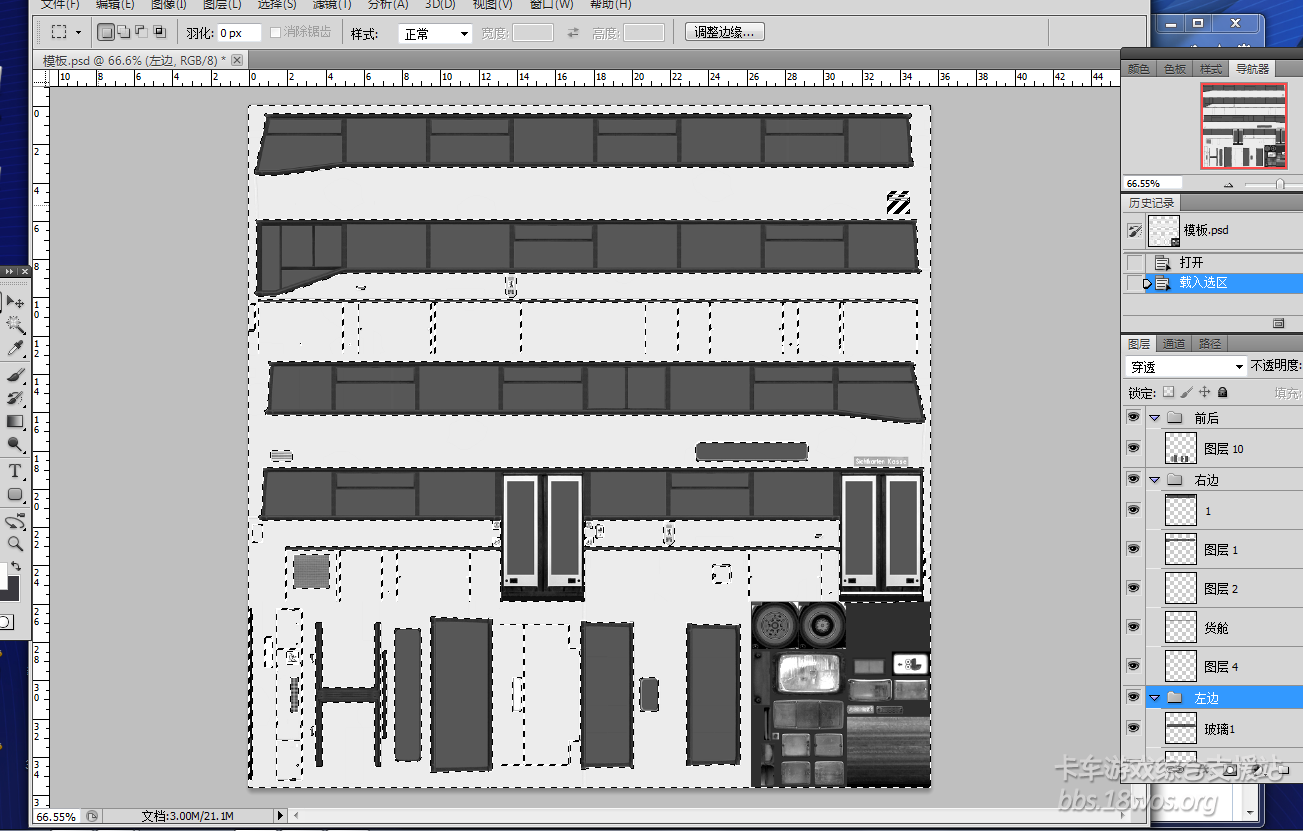Select the Zoom tool
The height and width of the screenshot is (831, 1303).
[15, 544]
